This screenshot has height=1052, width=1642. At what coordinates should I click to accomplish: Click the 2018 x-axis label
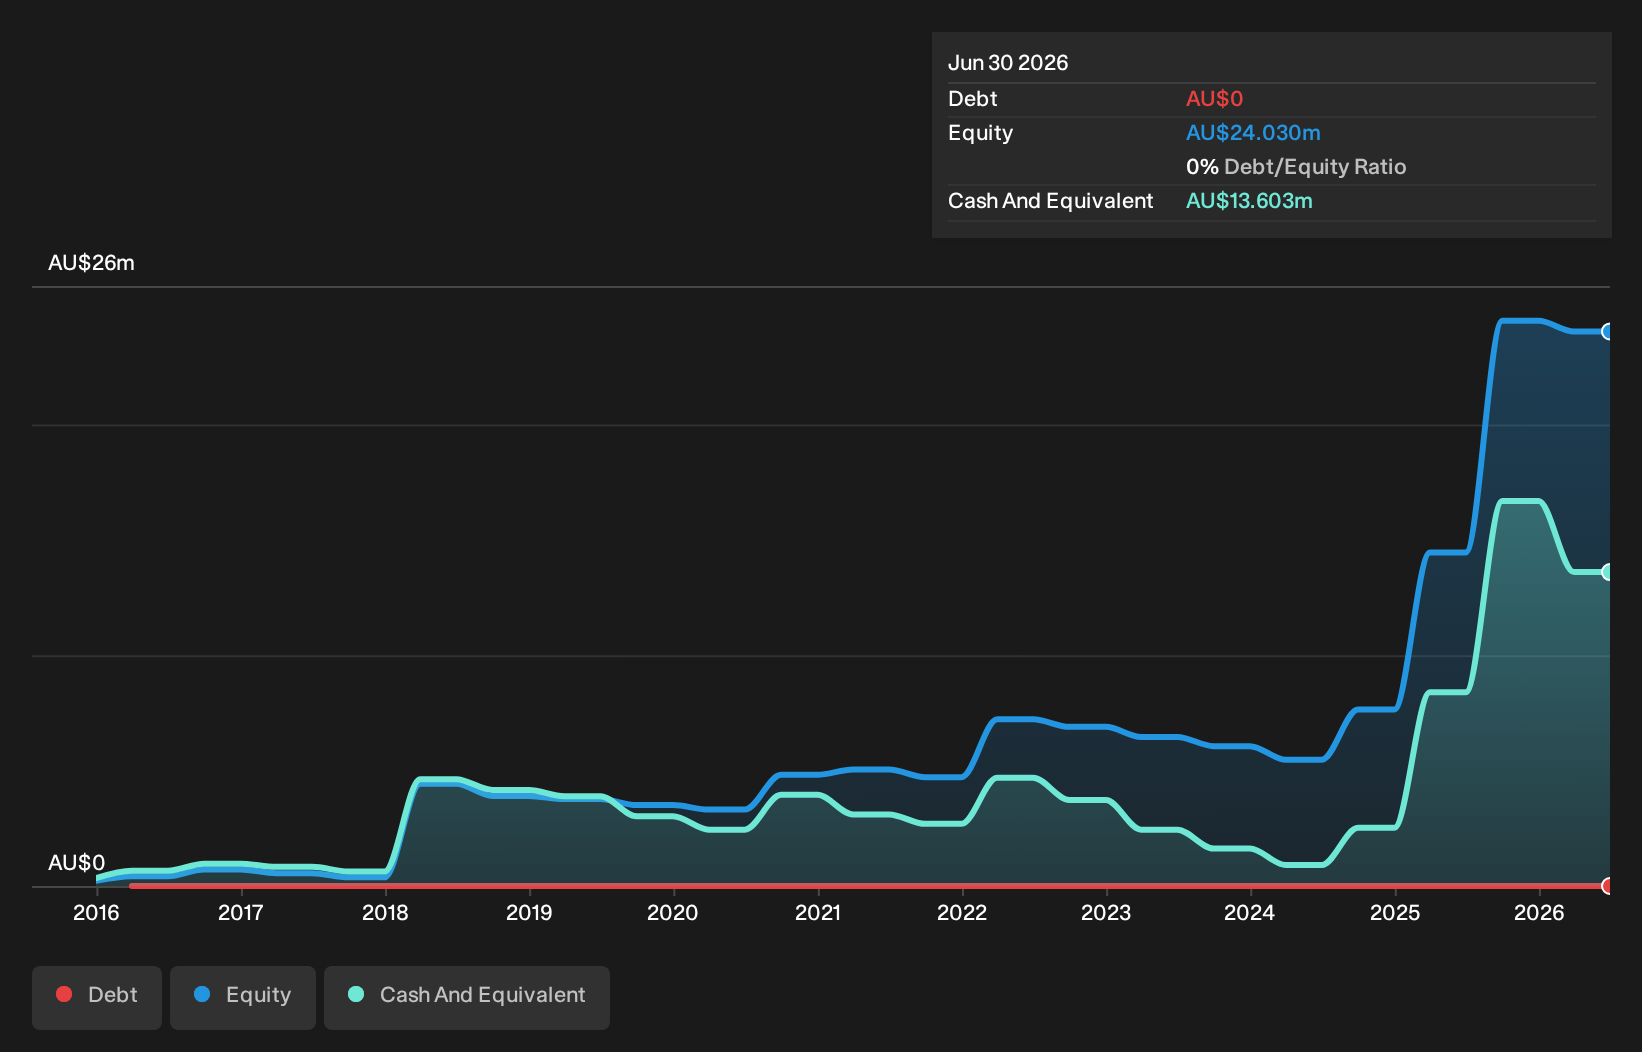click(385, 912)
